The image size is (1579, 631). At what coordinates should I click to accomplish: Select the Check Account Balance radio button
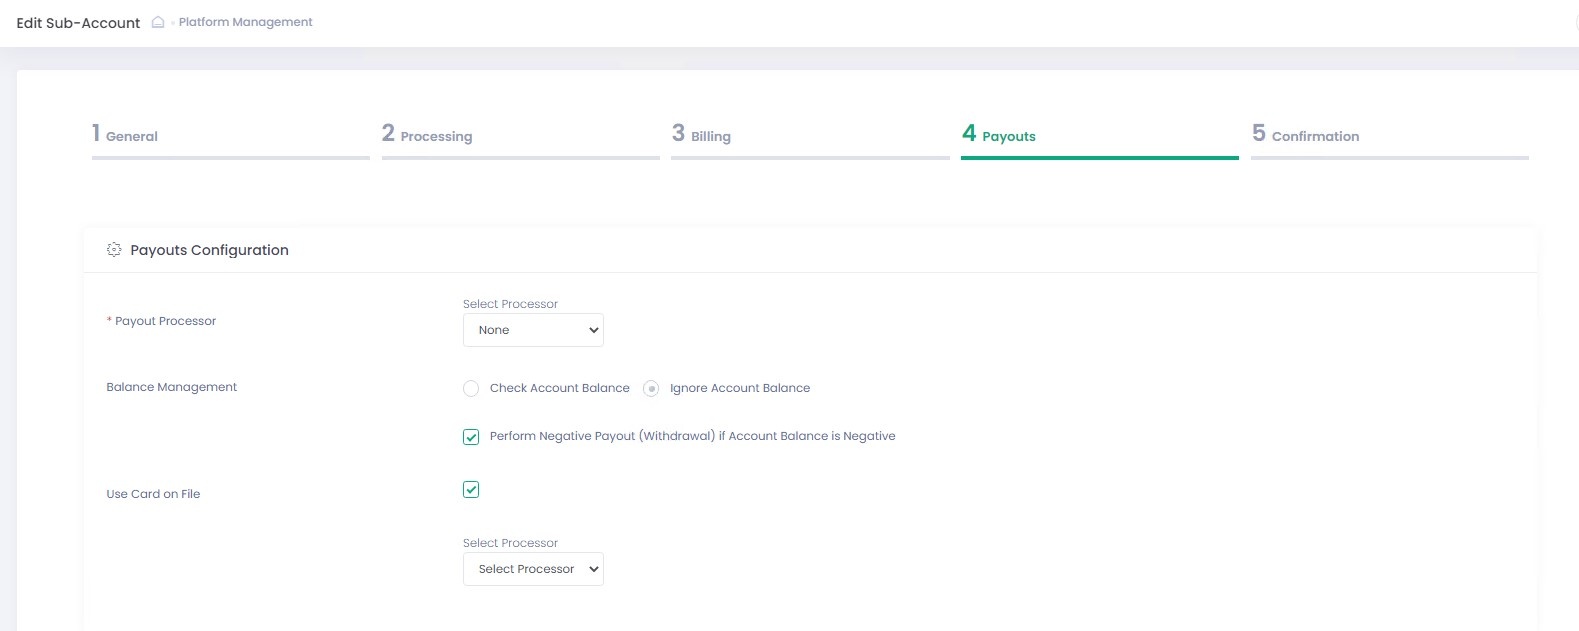tap(471, 389)
